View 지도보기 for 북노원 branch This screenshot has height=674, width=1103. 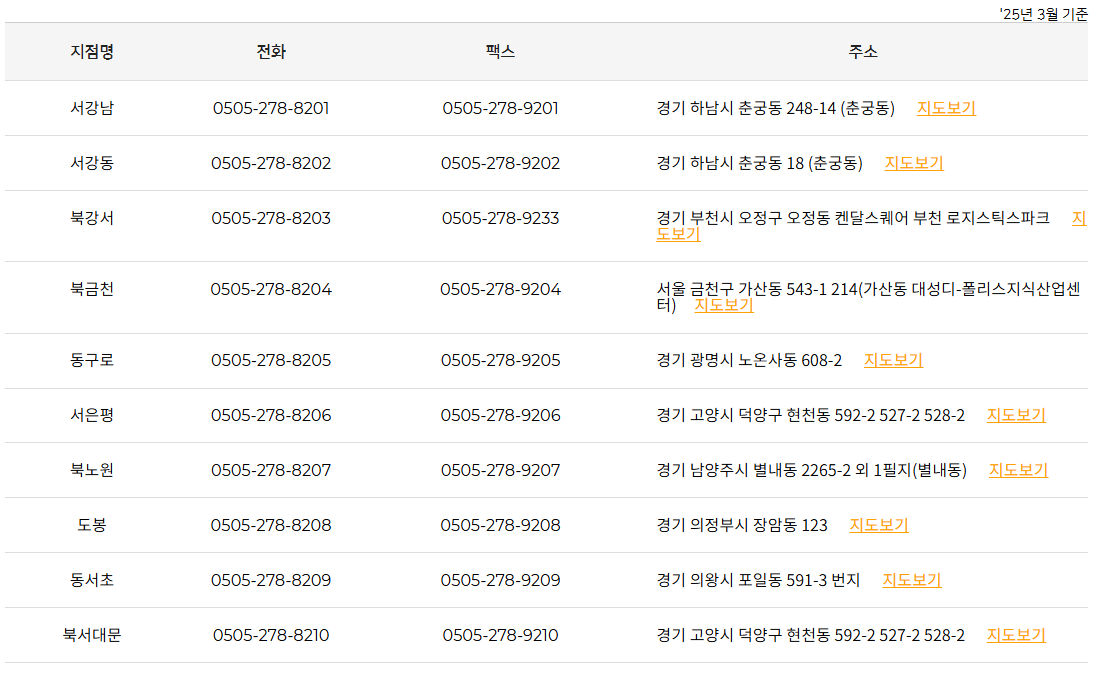1017,470
